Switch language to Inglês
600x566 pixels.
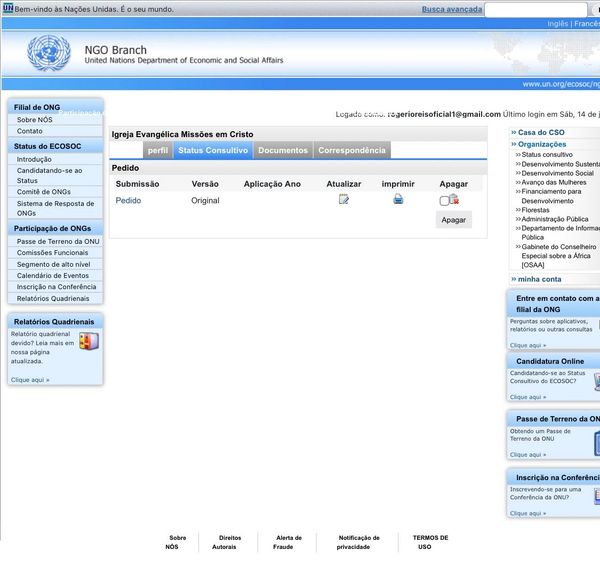558,23
